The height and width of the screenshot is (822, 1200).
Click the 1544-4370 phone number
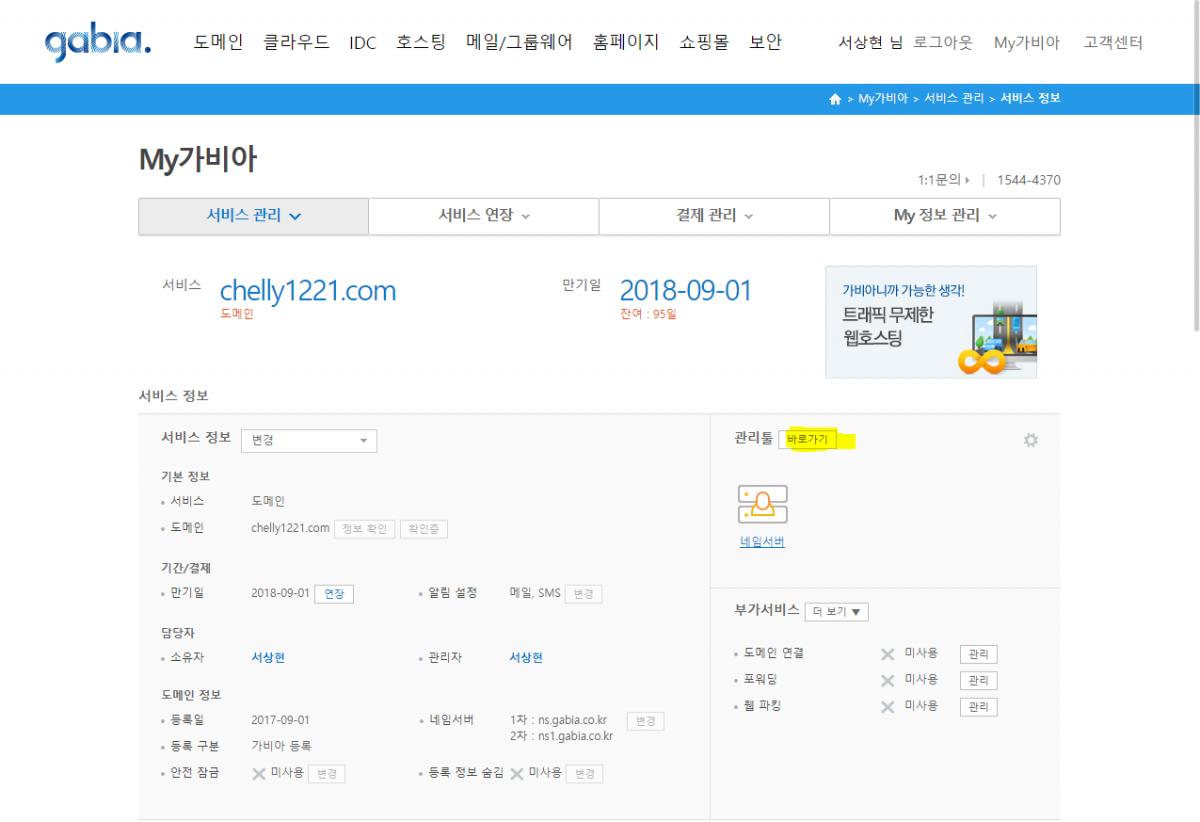(1029, 180)
